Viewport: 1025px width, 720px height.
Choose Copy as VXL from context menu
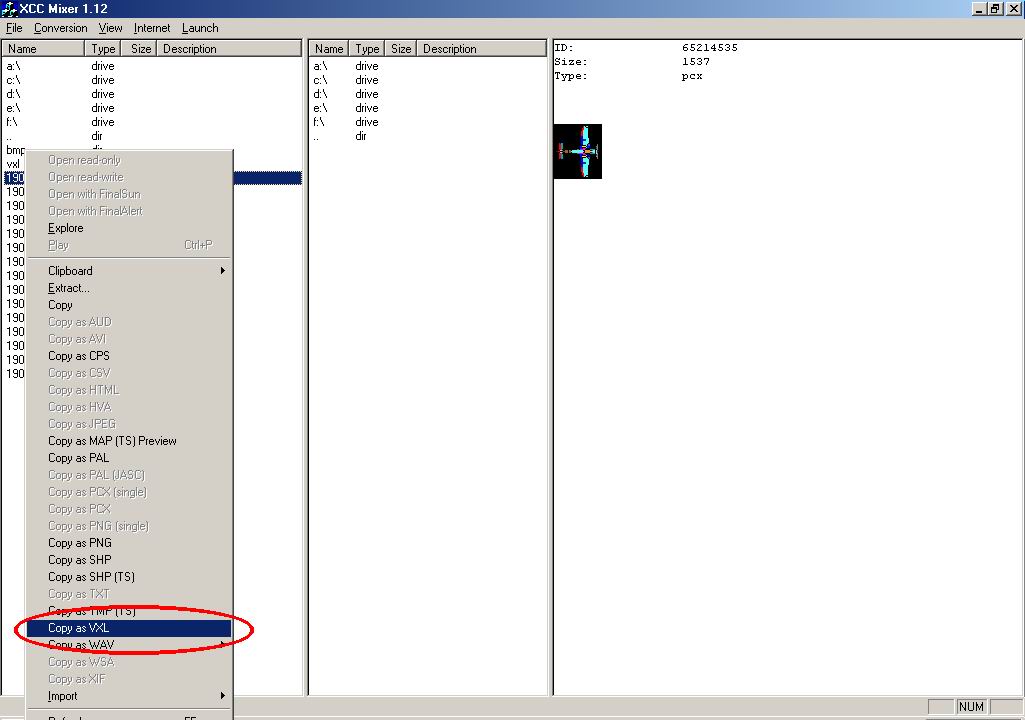pyautogui.click(x=129, y=628)
